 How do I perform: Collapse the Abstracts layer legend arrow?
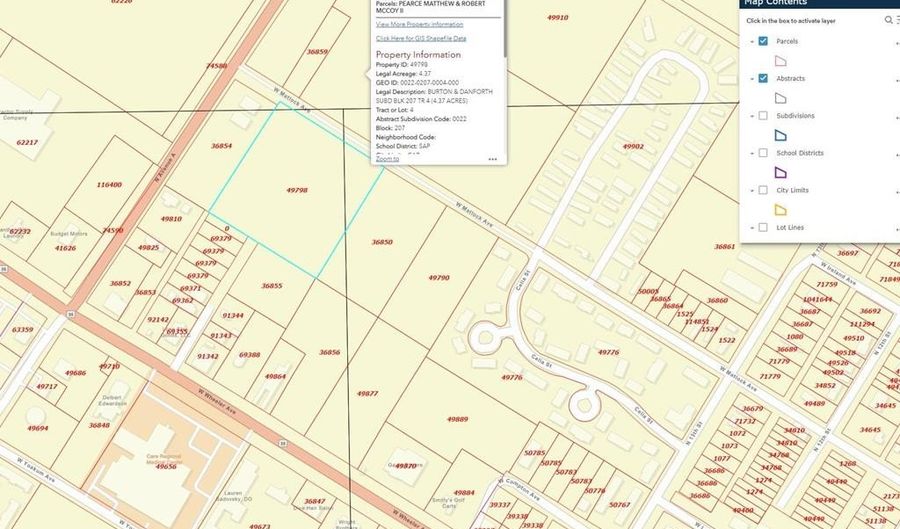pyautogui.click(x=751, y=78)
